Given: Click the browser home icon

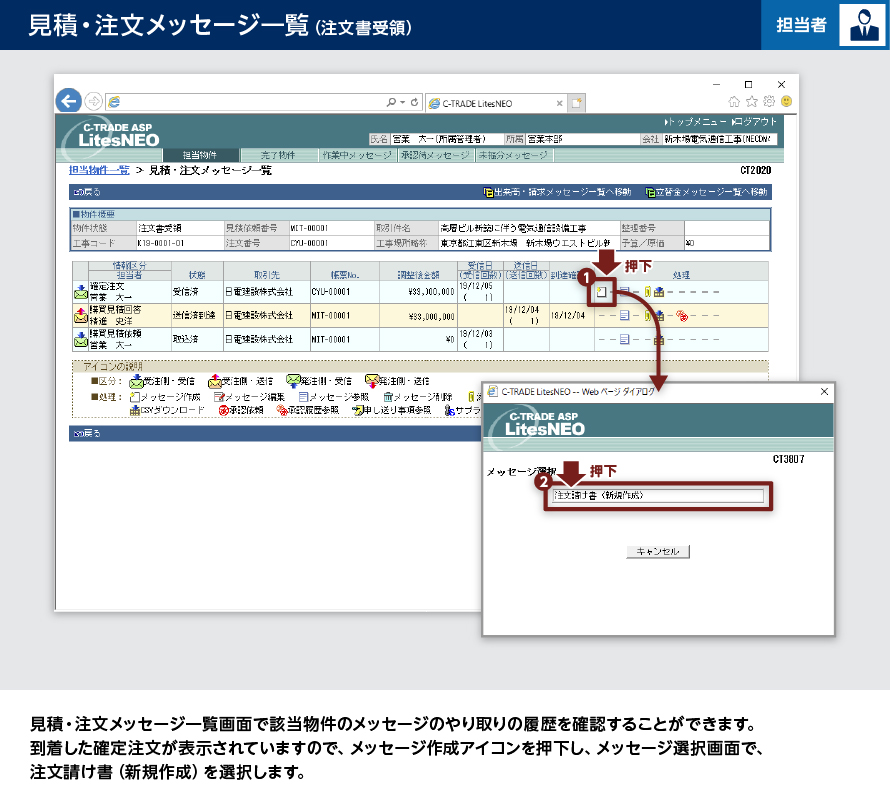Looking at the screenshot, I should 735,102.
